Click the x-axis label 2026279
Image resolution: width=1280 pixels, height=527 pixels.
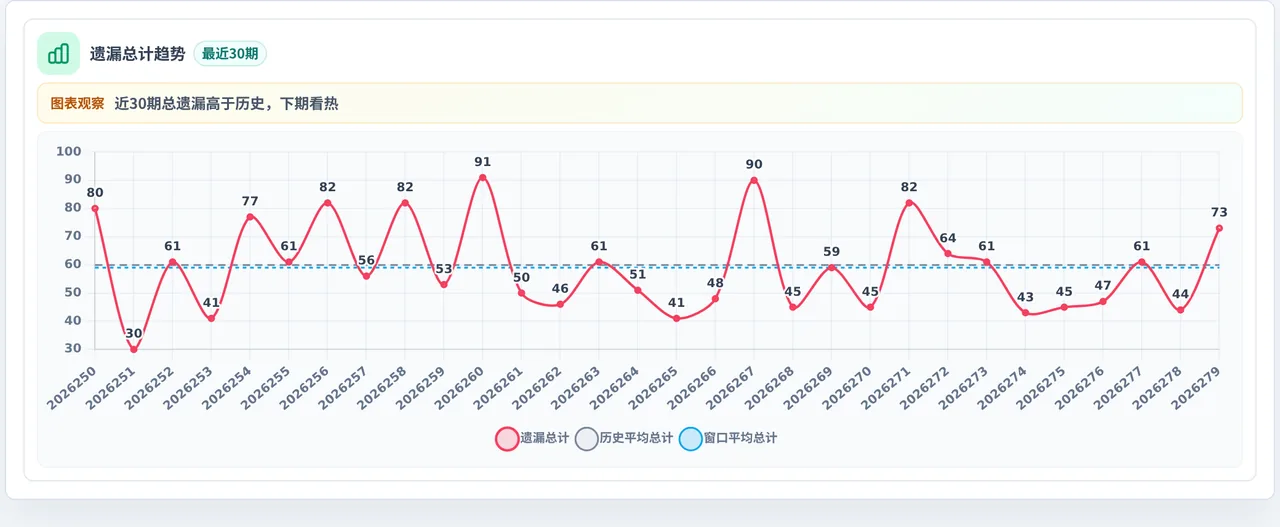point(1195,384)
